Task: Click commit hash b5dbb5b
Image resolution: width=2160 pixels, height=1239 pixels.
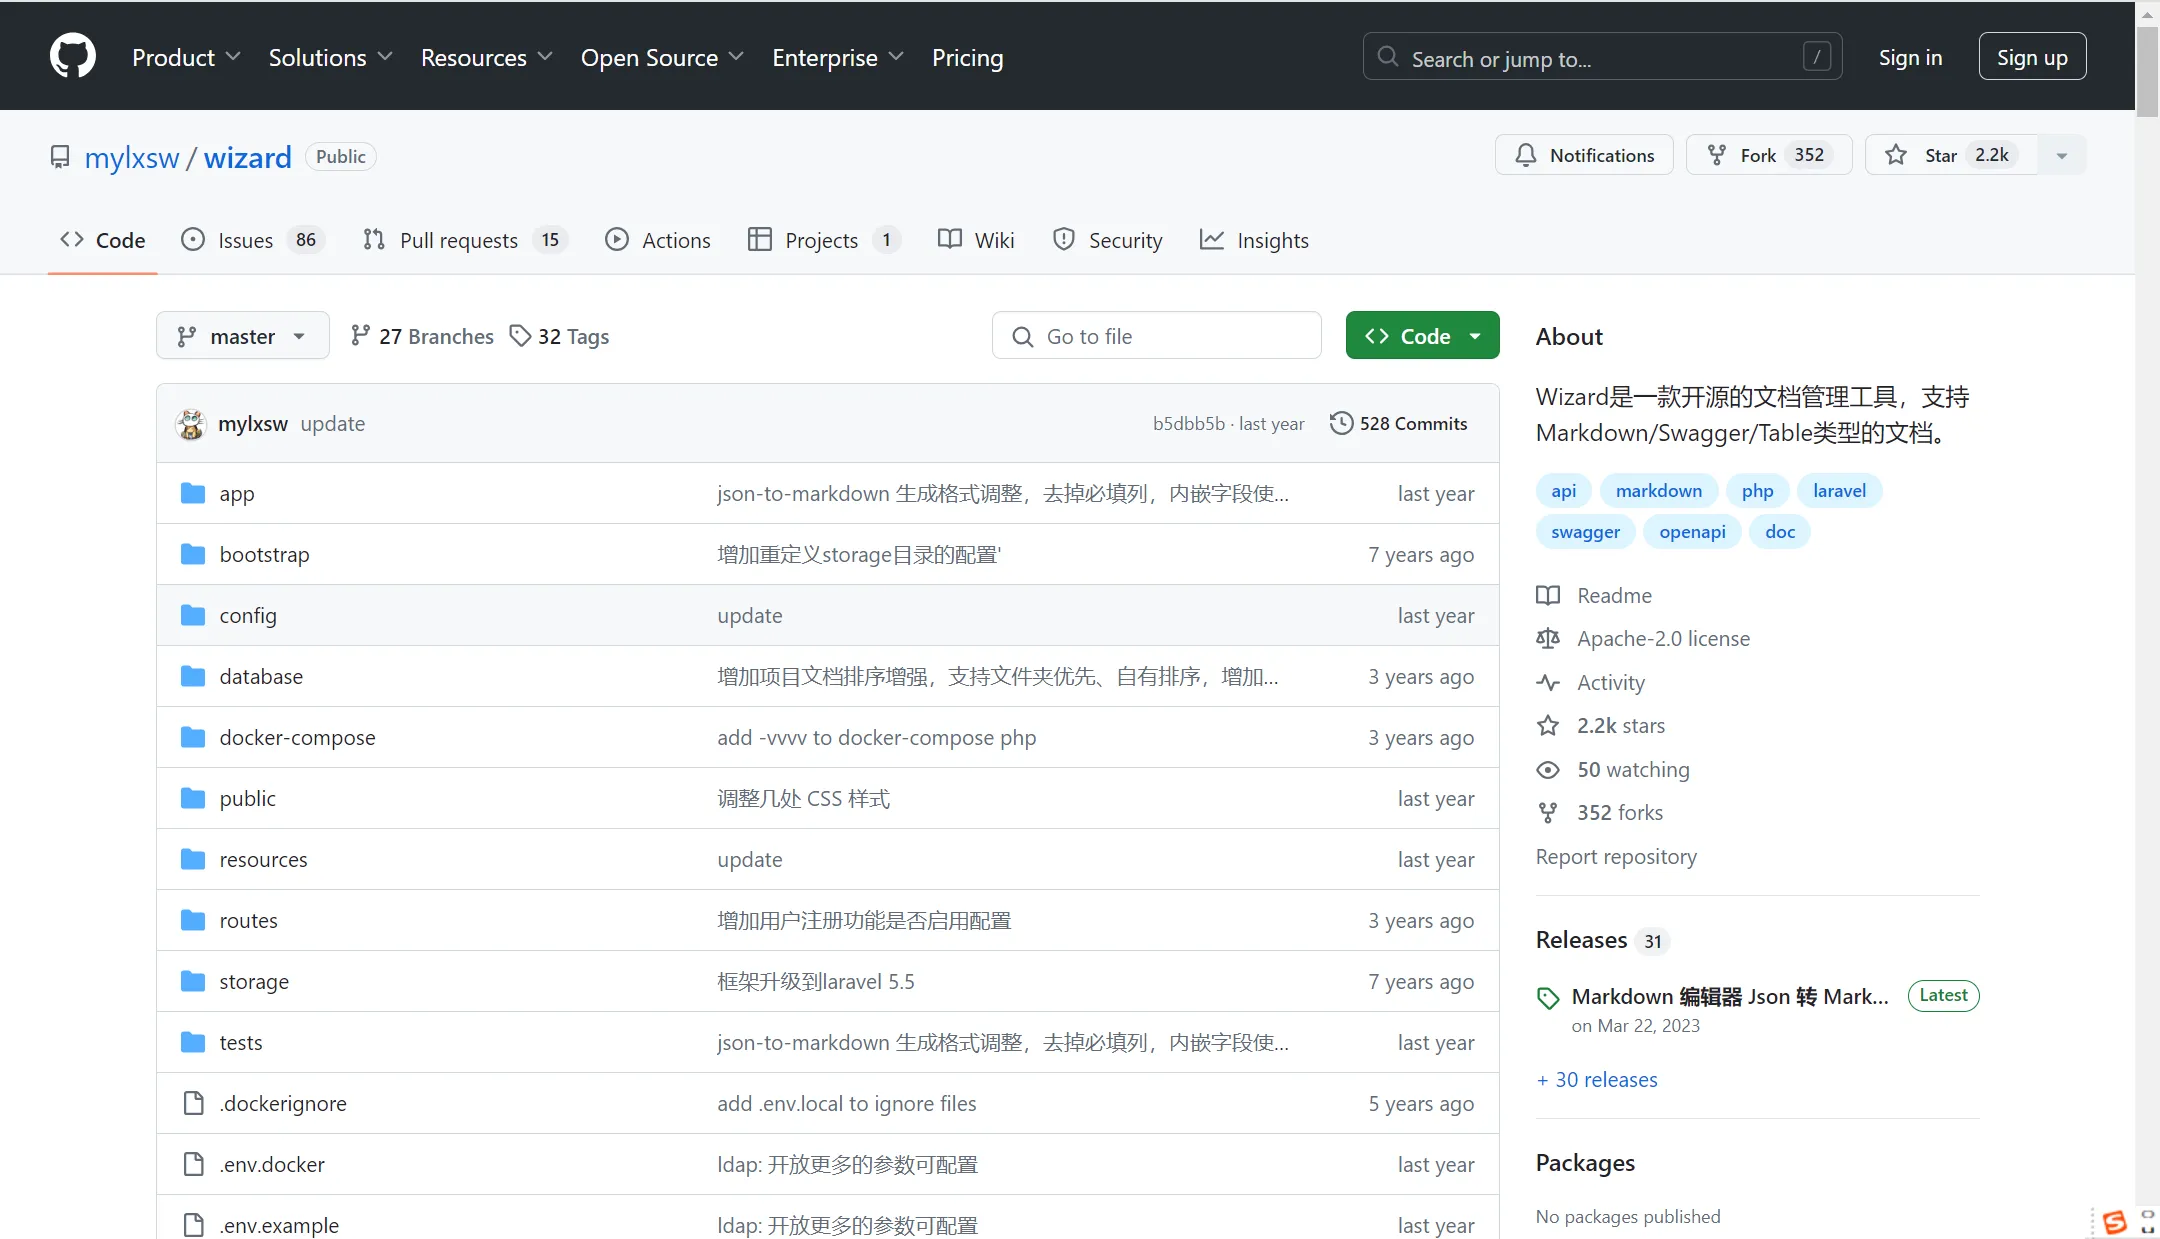Action: pyautogui.click(x=1188, y=423)
